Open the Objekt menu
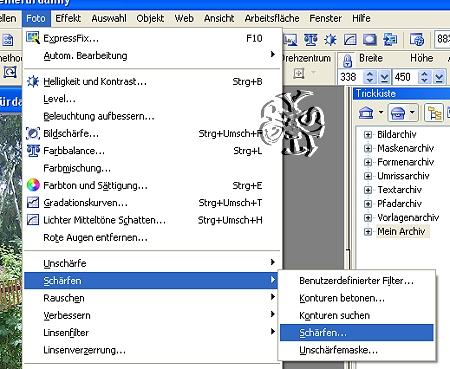 [x=150, y=18]
